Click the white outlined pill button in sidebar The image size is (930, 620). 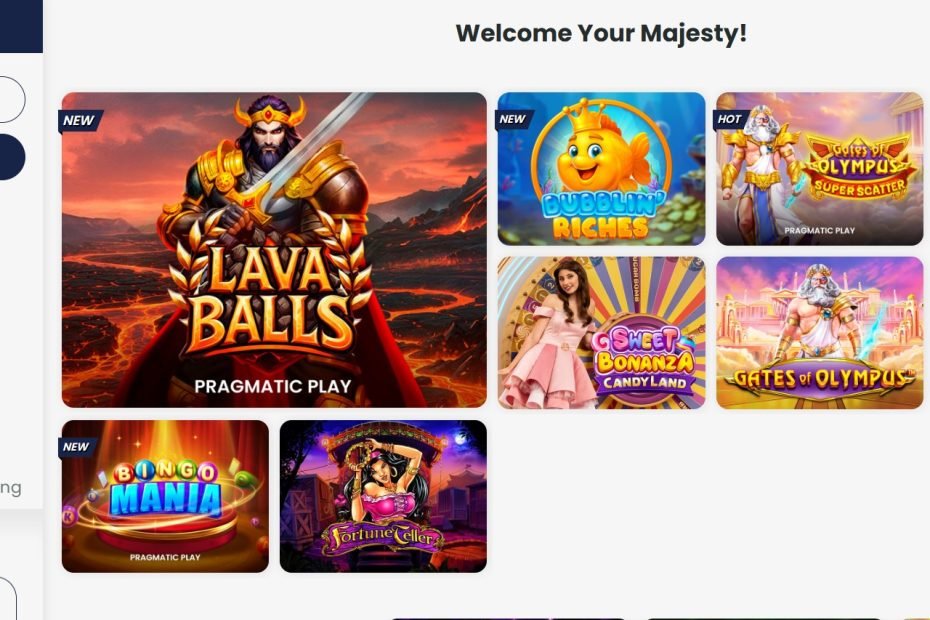tap(12, 100)
